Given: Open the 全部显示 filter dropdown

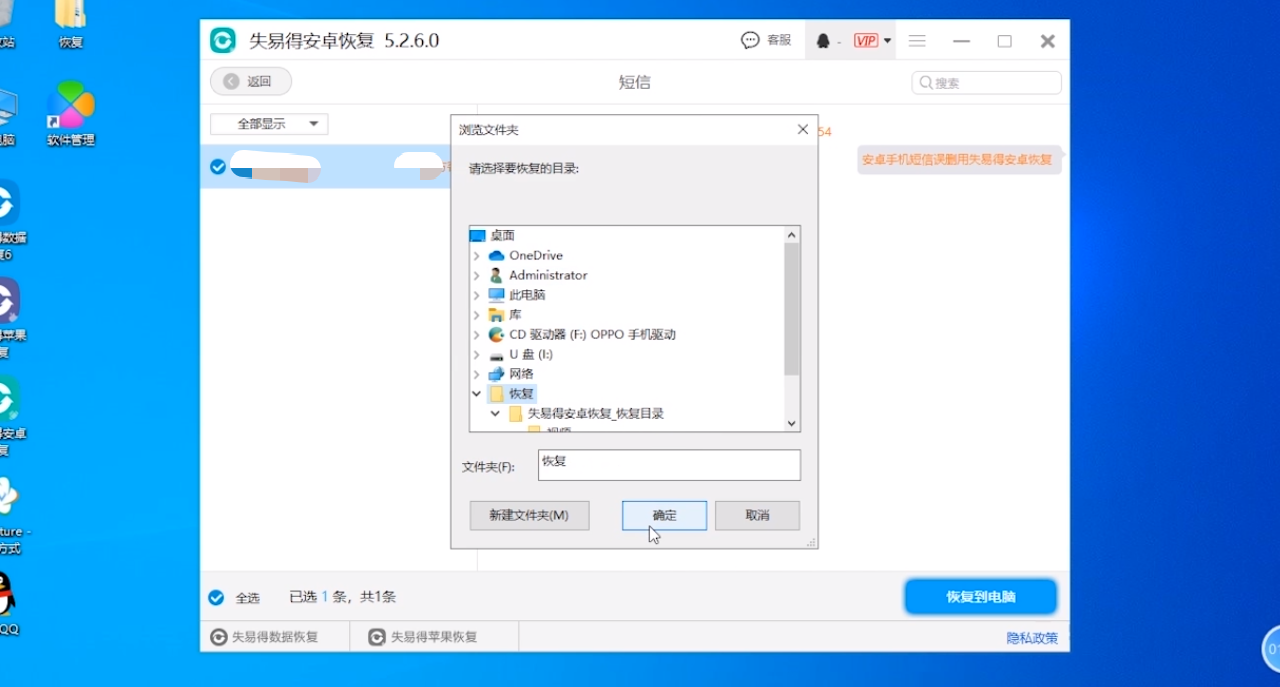Looking at the screenshot, I should (269, 124).
